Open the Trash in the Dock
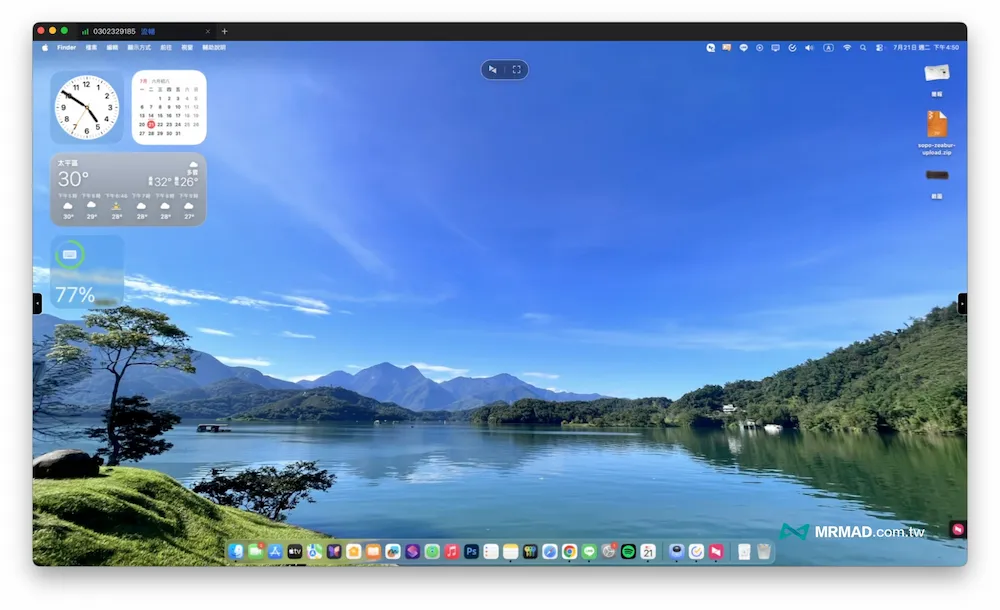 (x=764, y=551)
